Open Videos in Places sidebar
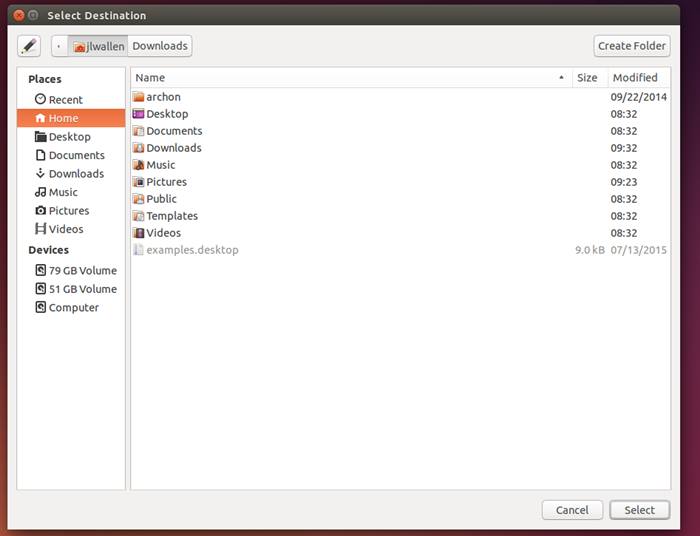700x536 pixels. (x=71, y=229)
